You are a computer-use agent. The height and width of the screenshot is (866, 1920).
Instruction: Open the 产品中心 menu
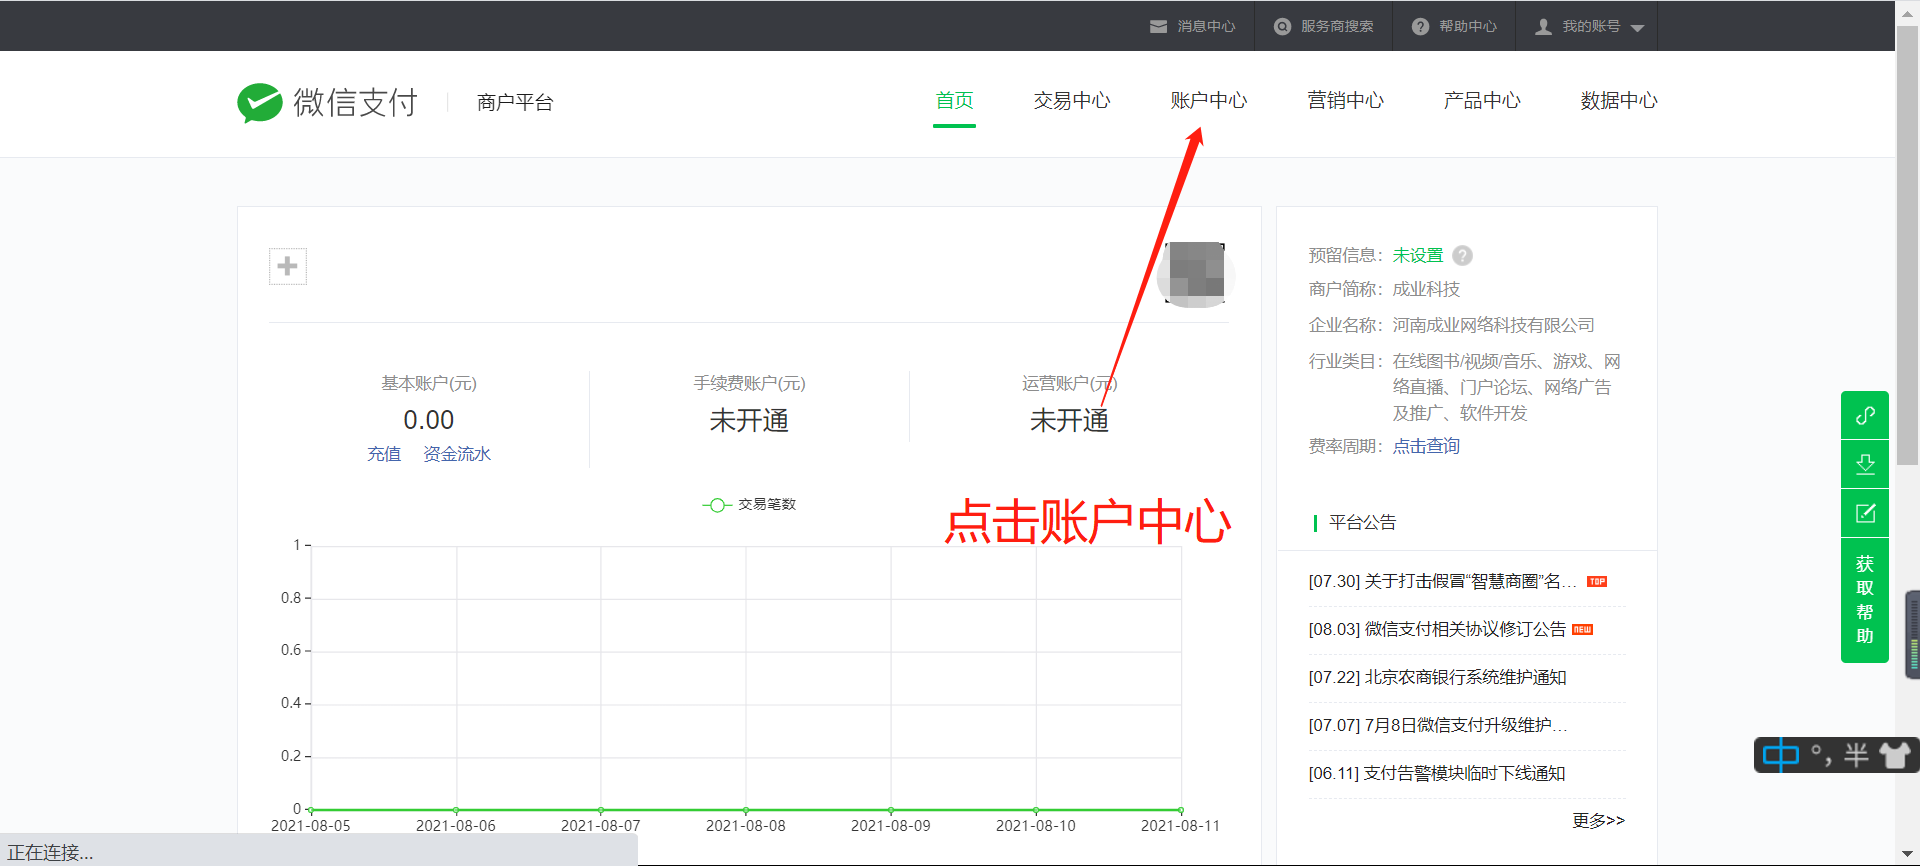point(1482,100)
